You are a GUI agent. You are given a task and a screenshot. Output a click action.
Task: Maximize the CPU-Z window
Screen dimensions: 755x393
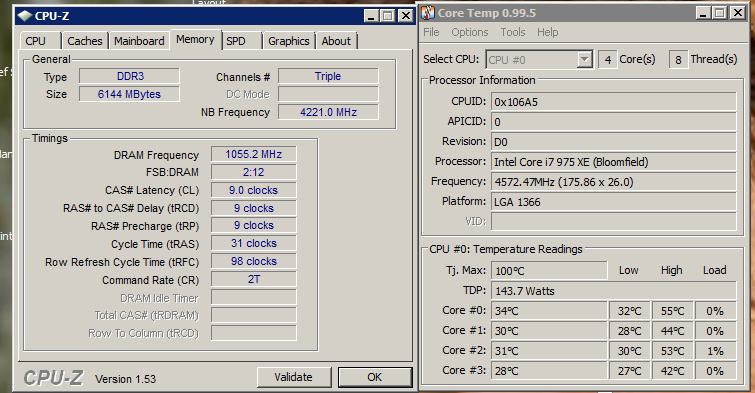(x=388, y=16)
